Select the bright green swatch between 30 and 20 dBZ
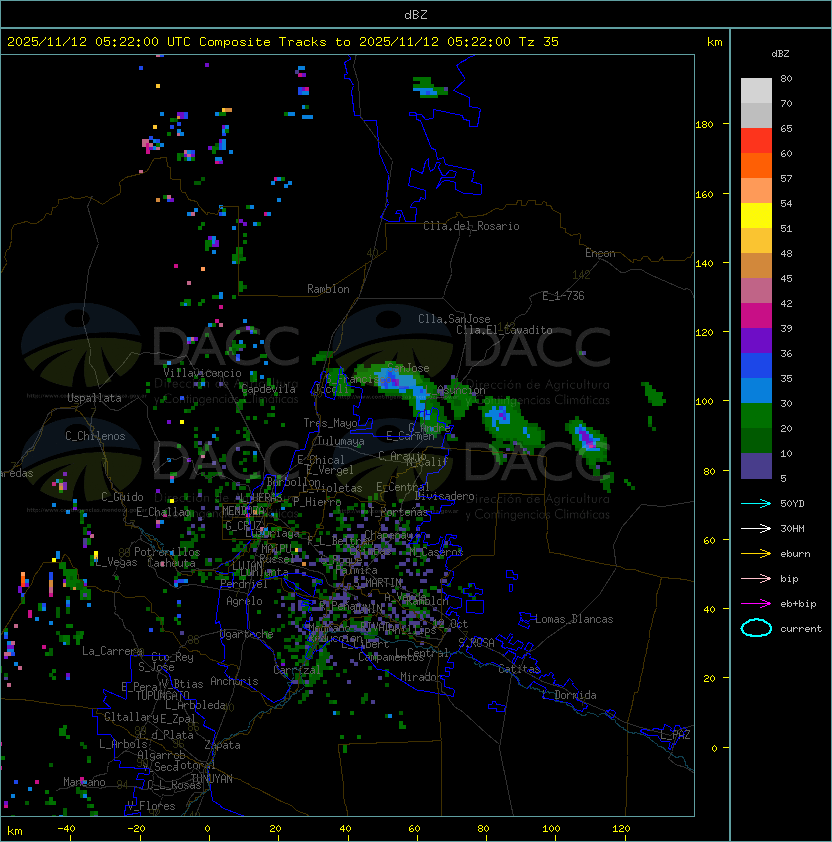 [x=756, y=416]
